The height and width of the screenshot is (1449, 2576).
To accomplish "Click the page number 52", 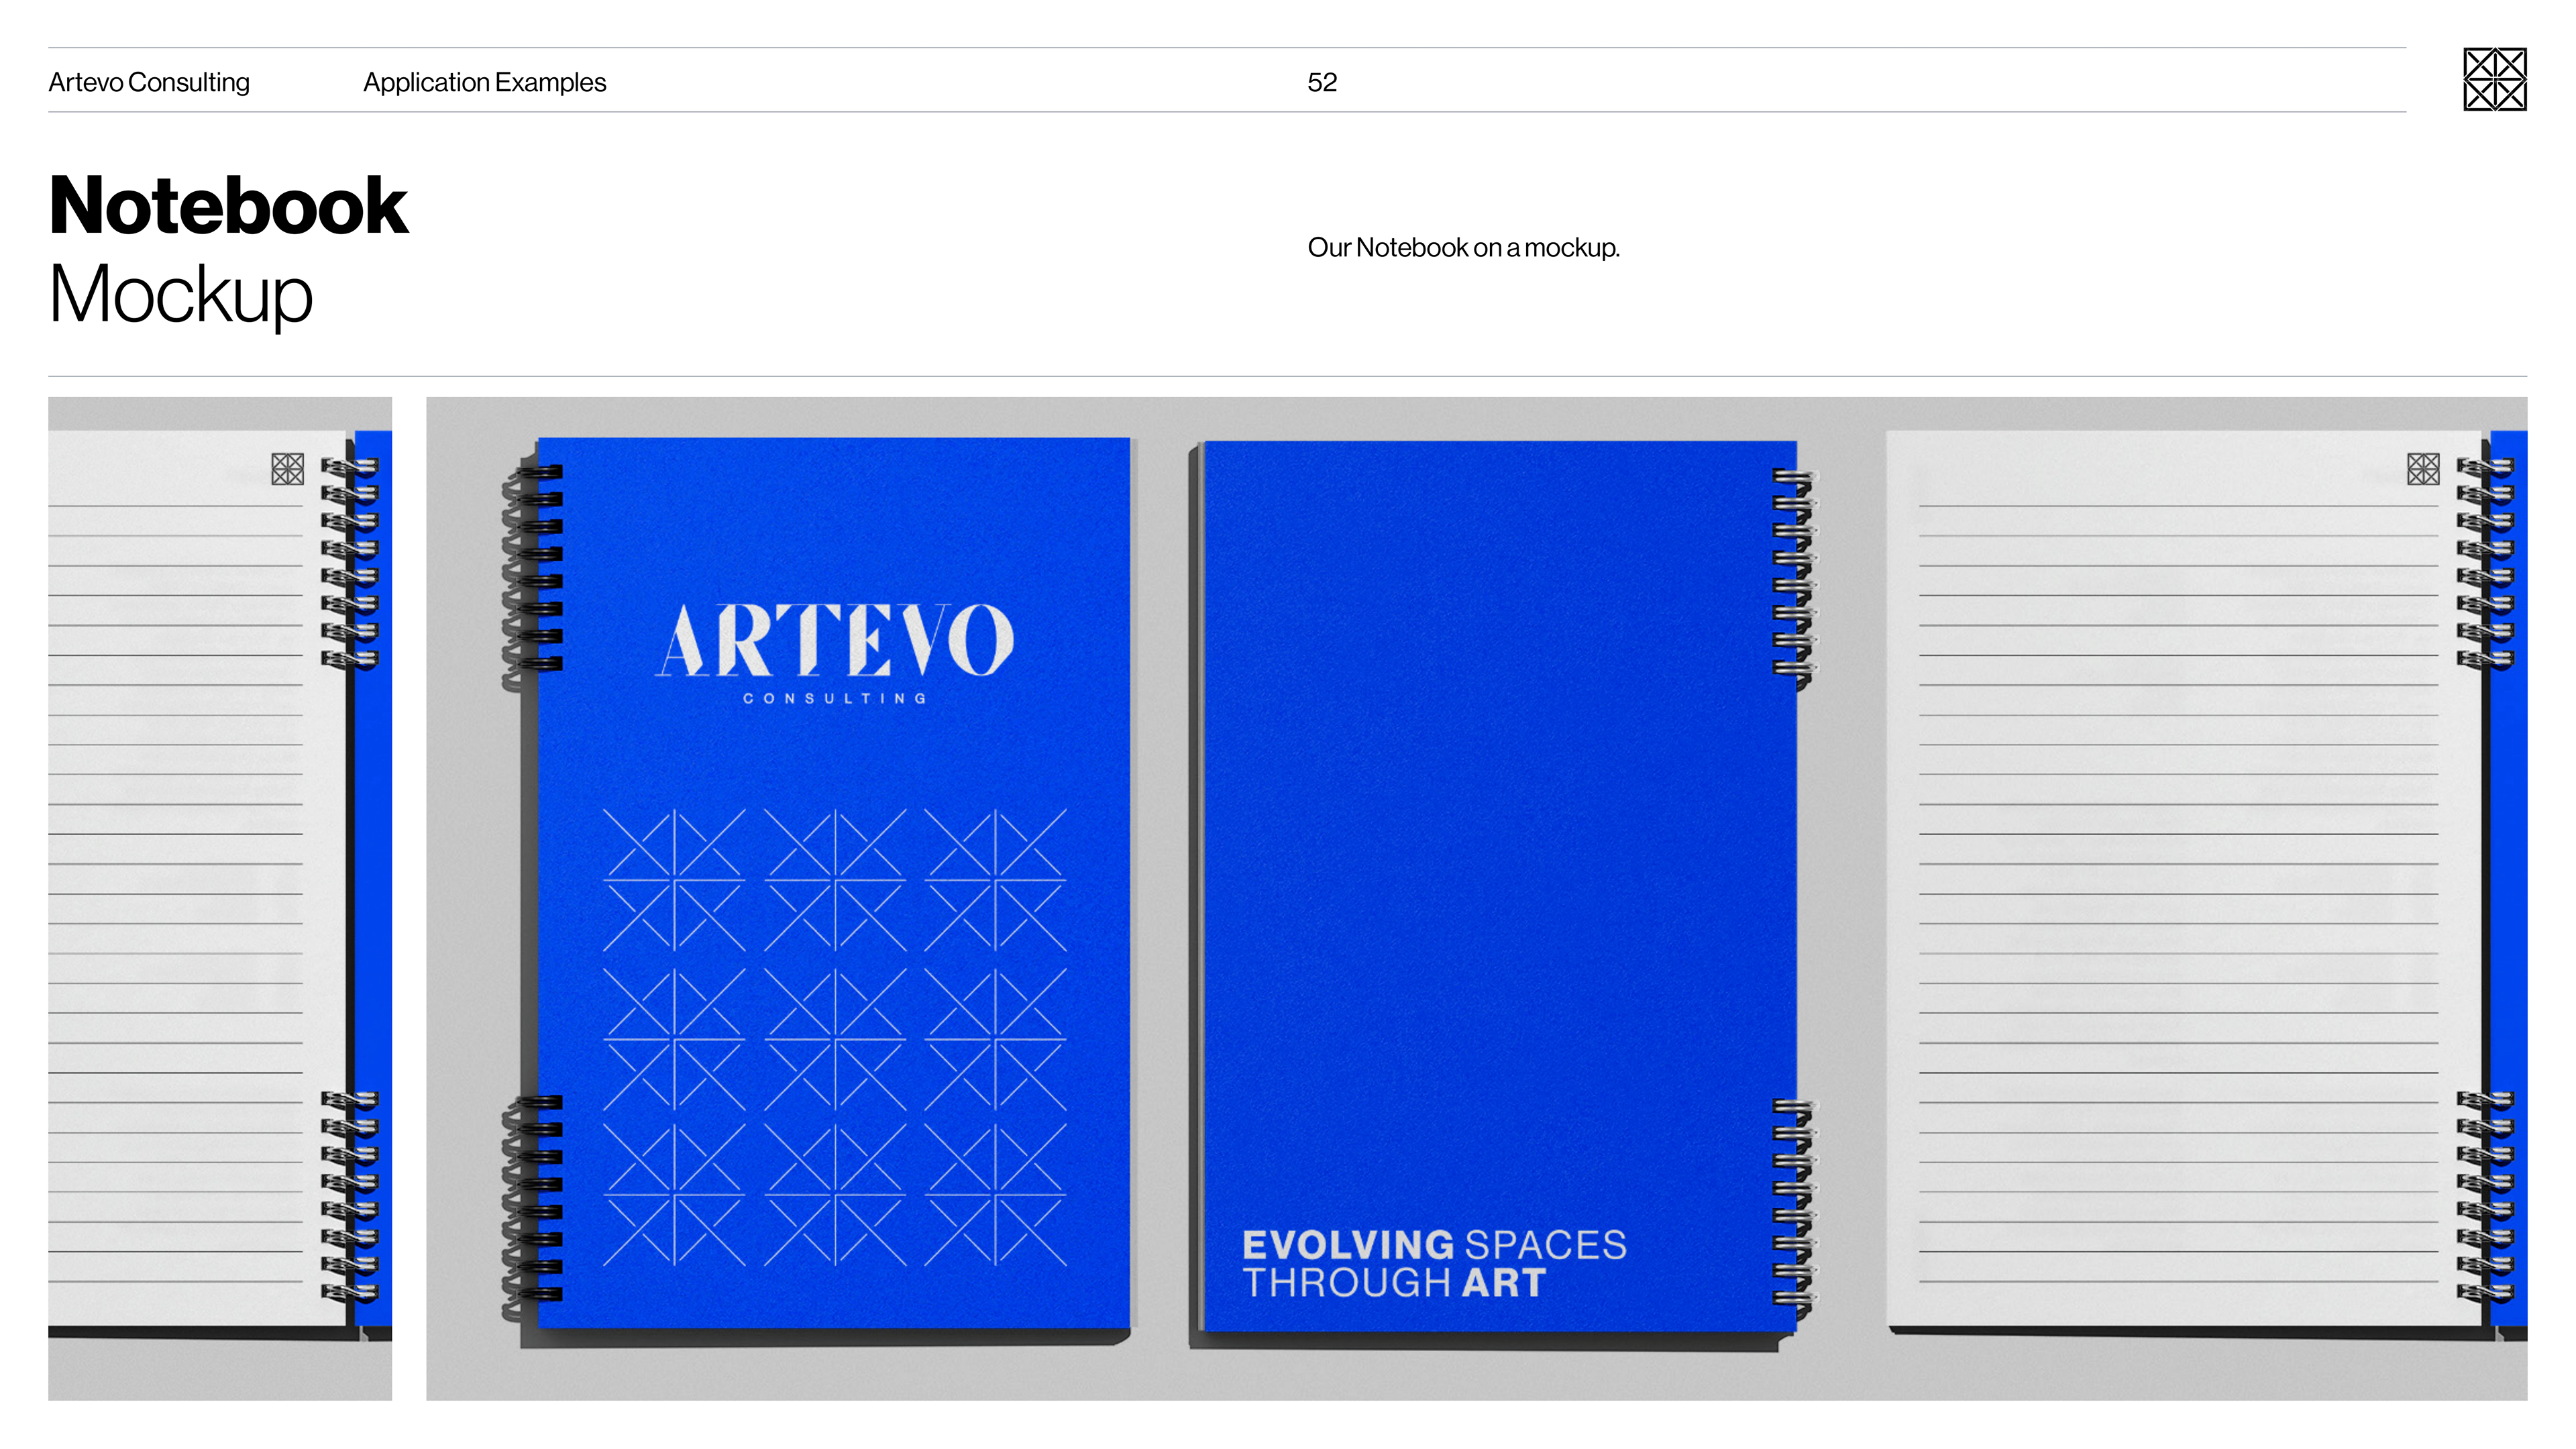I will (1321, 82).
